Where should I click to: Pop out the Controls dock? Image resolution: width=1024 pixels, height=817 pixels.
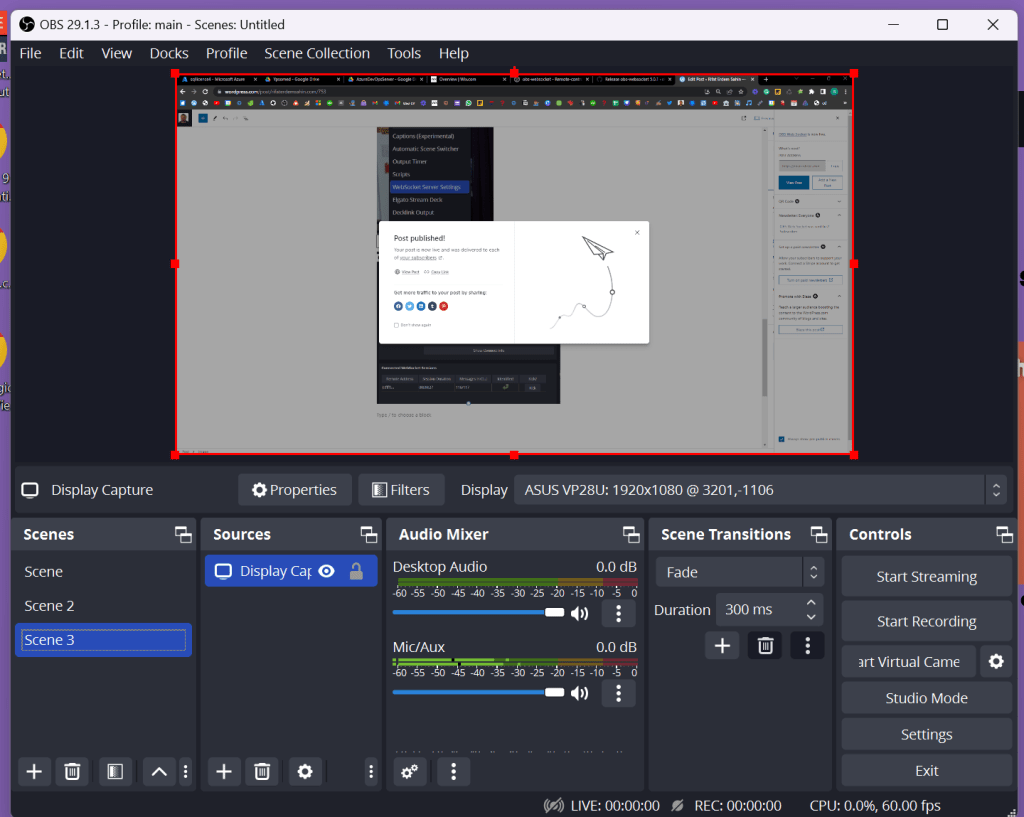[x=1004, y=535]
